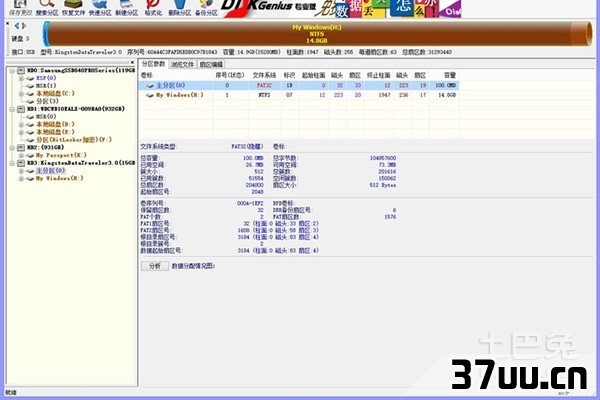Viewport: 600px width, 400px height.
Task: Collapse the HD1 WDC disk node
Action: click(x=12, y=109)
